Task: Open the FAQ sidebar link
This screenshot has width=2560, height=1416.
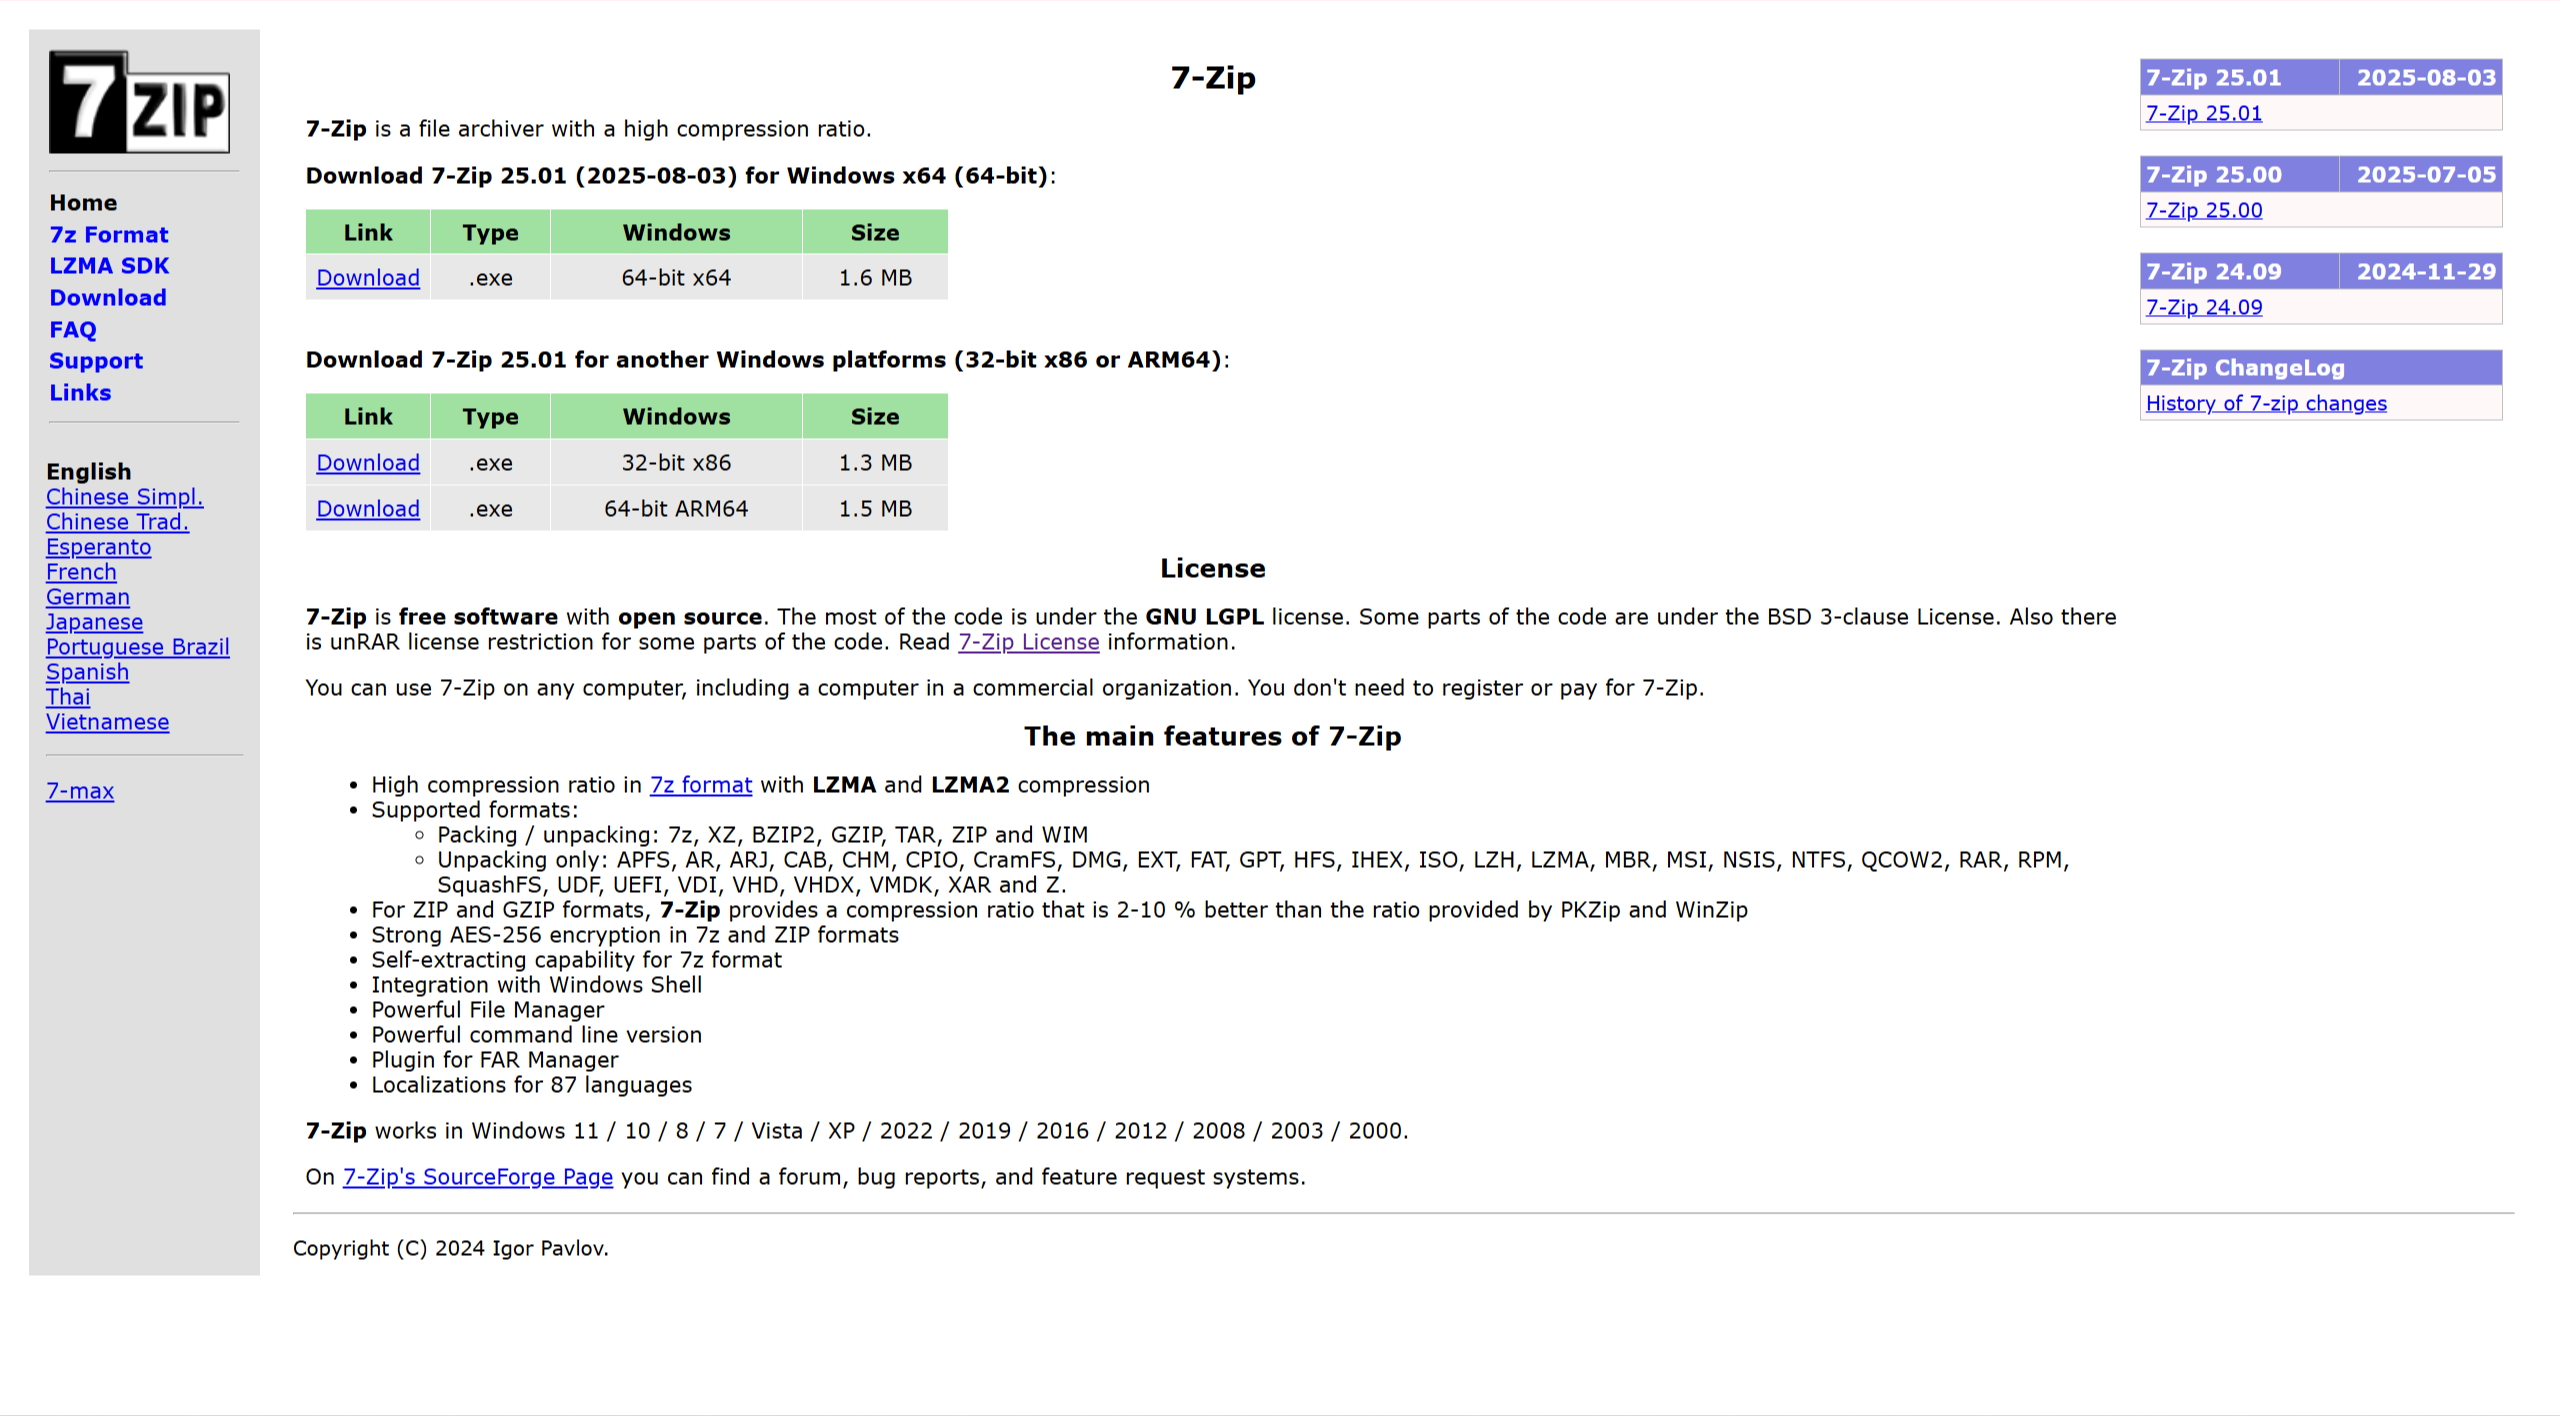Action: coord(73,330)
